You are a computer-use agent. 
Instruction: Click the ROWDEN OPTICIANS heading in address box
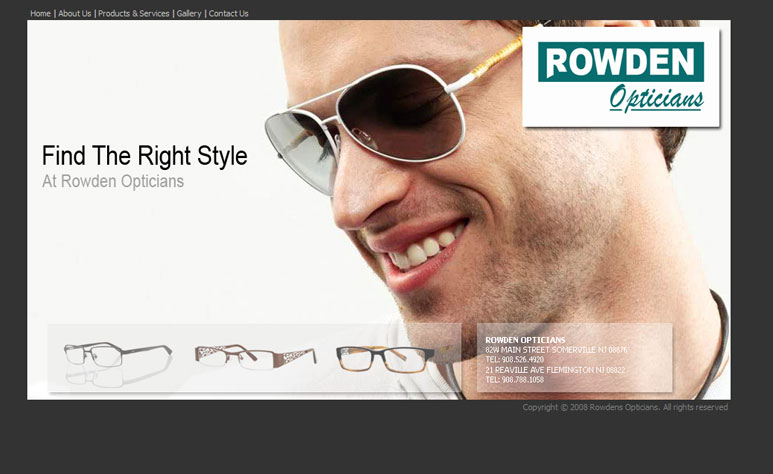(x=525, y=340)
